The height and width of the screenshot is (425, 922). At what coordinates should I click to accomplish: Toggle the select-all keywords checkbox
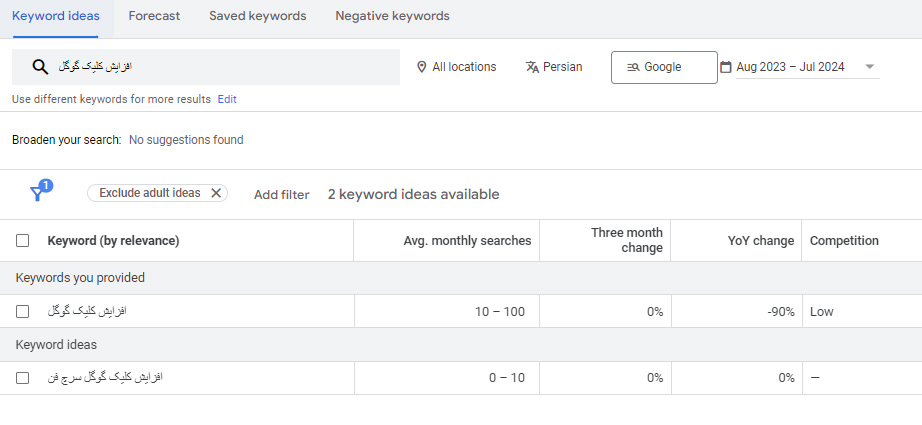coord(22,240)
